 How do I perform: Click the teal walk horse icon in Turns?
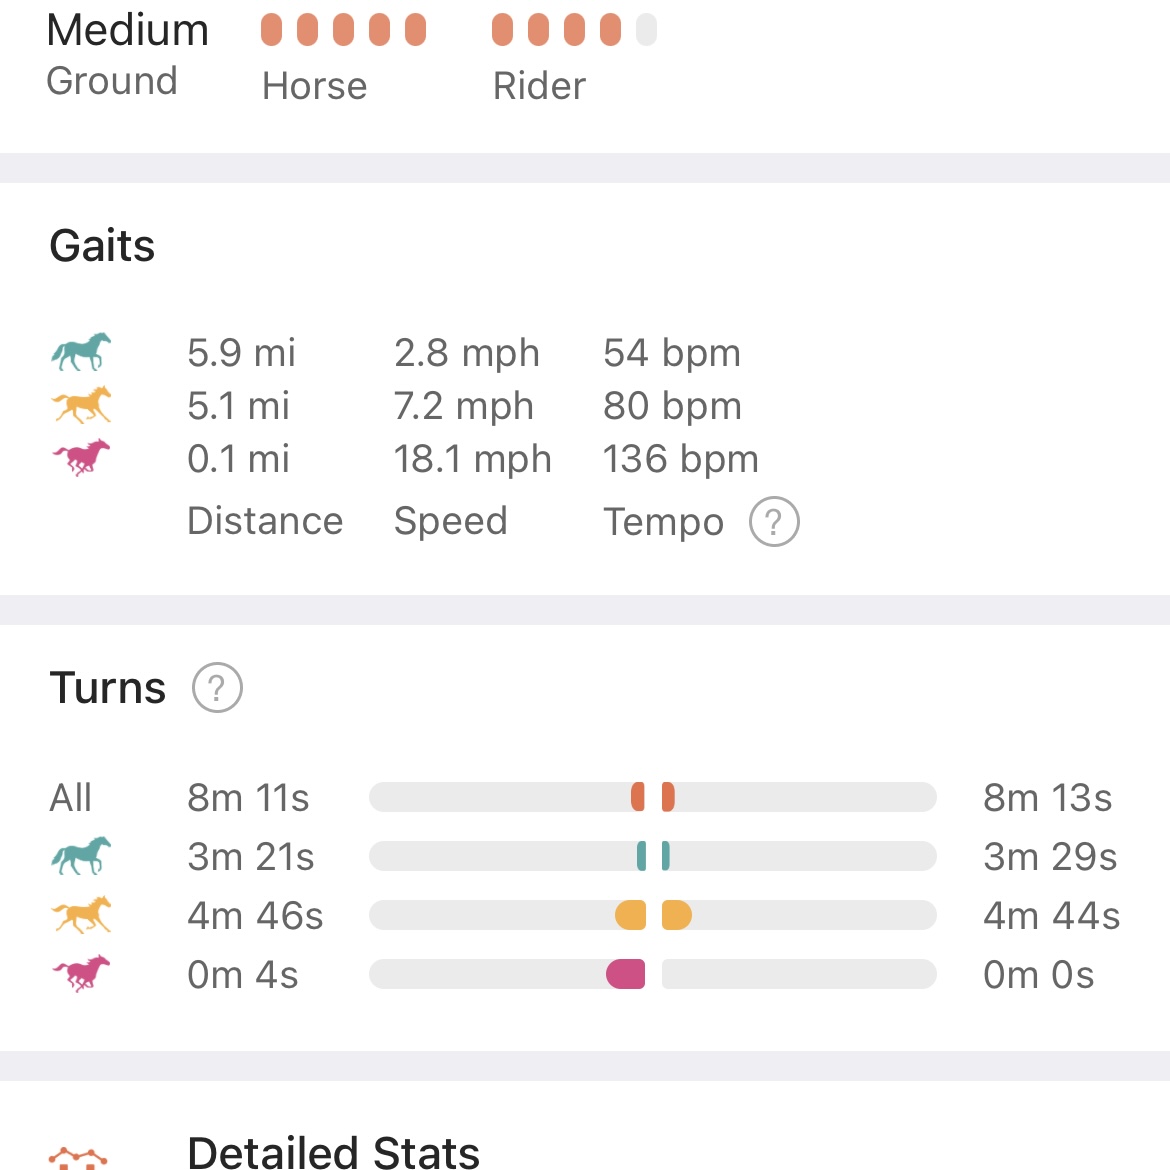[81, 856]
